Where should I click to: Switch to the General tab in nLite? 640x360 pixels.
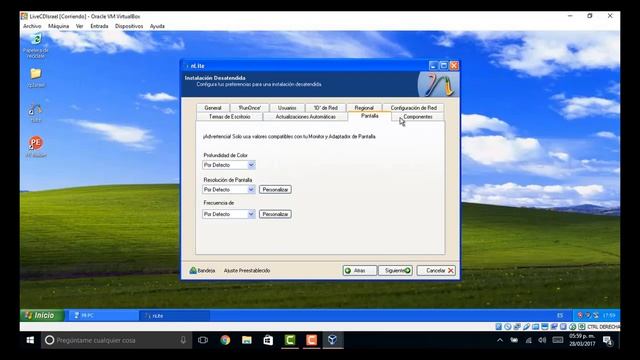(213, 108)
